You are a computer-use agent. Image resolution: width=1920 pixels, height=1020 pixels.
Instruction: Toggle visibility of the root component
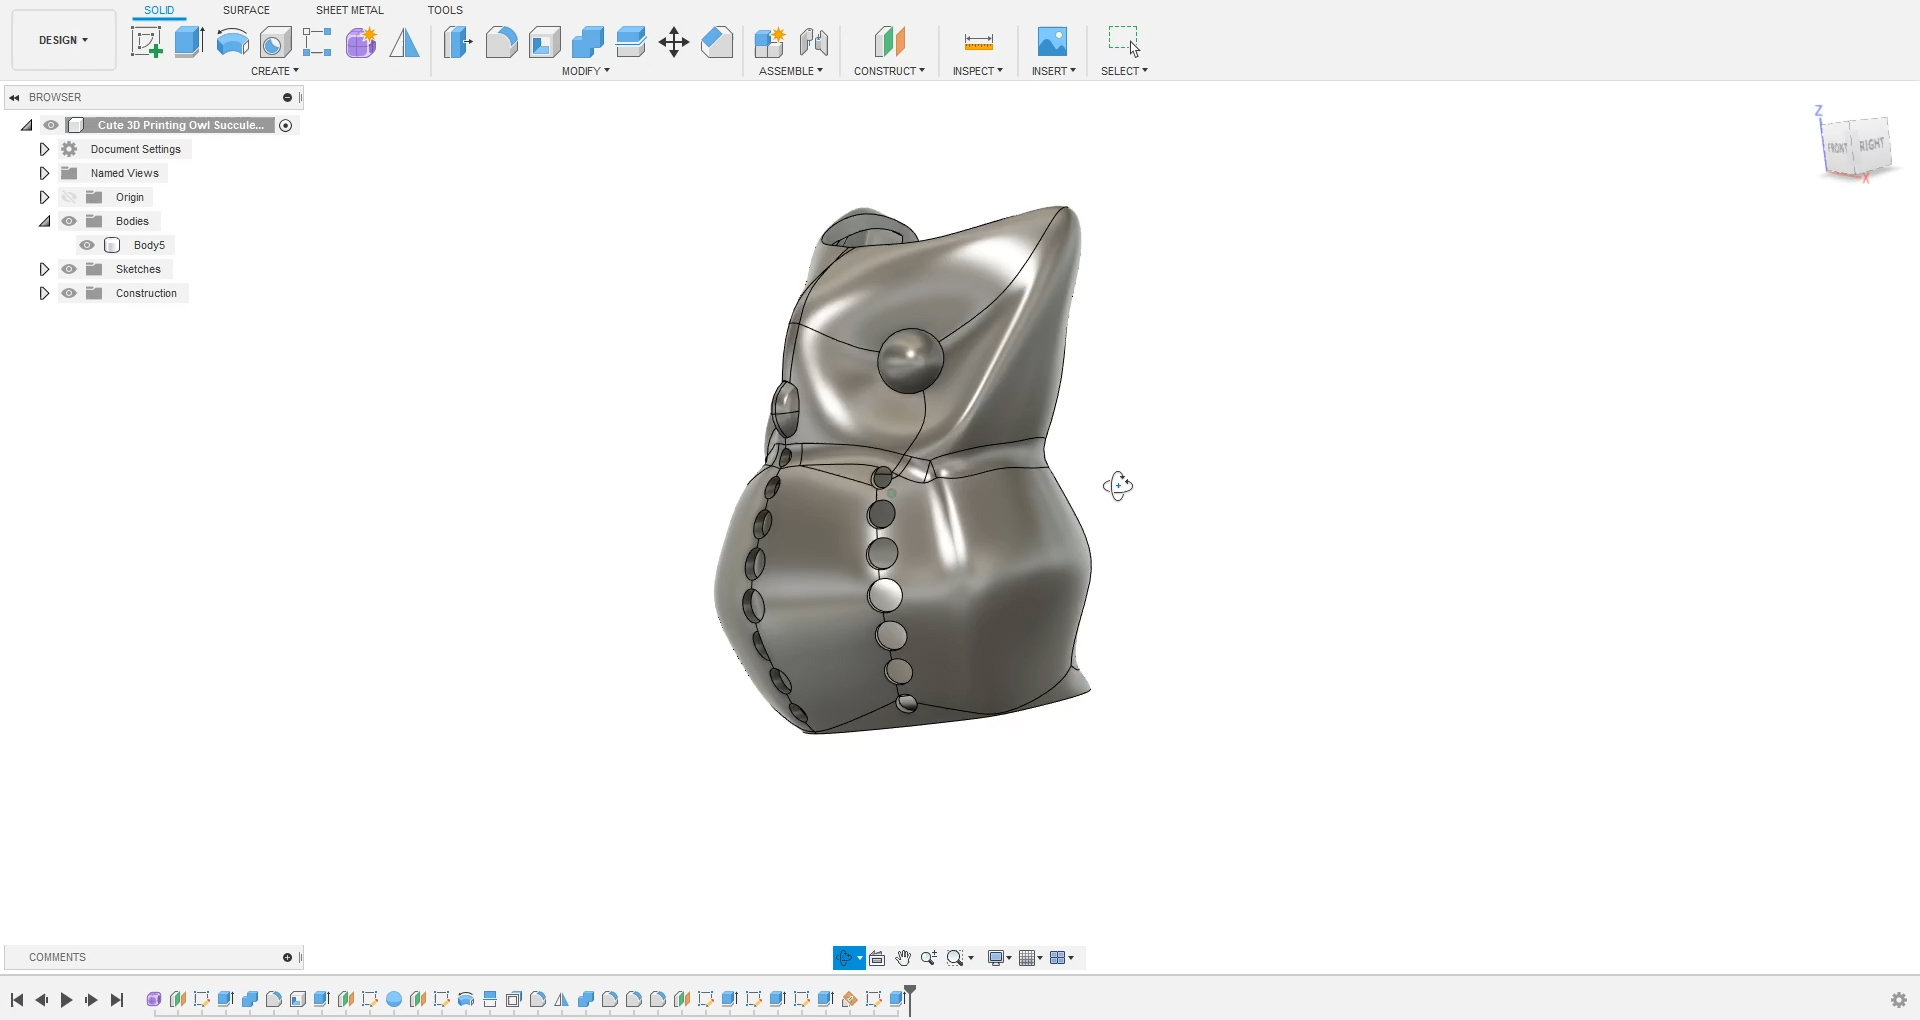pos(51,125)
